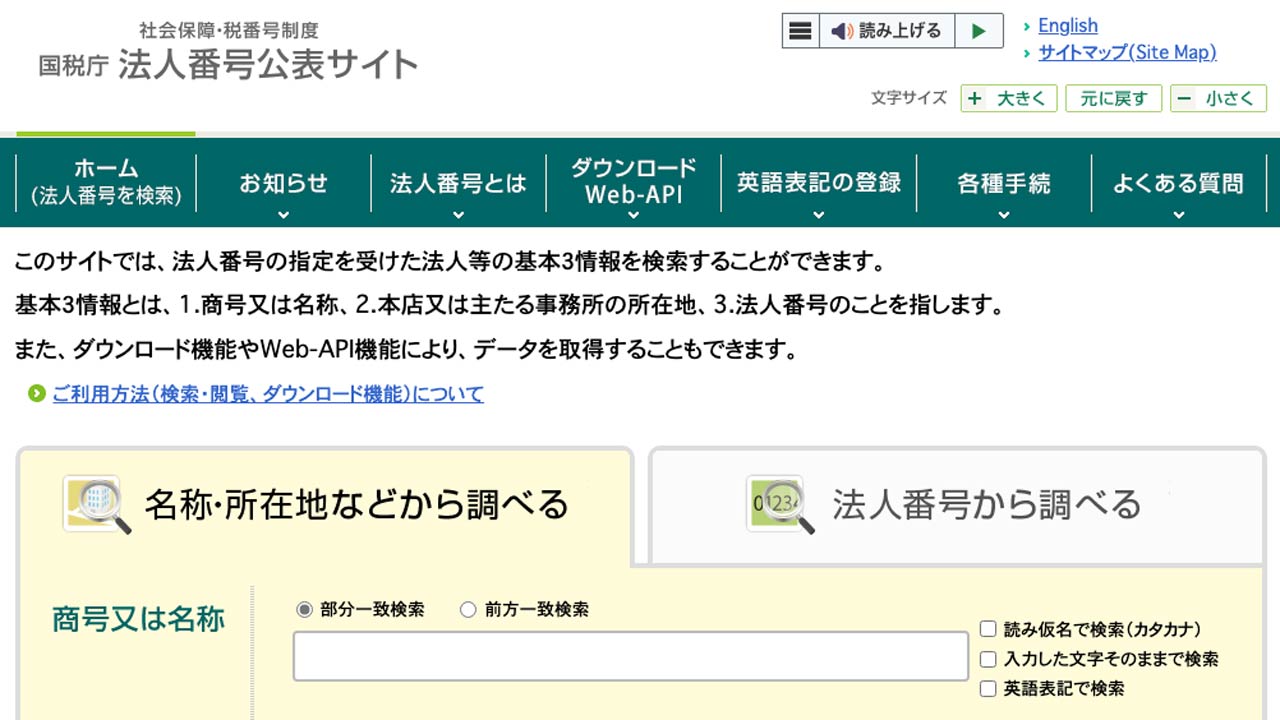Click the 法人番号公表サイト site logo
This screenshot has height=720, width=1280.
click(228, 52)
